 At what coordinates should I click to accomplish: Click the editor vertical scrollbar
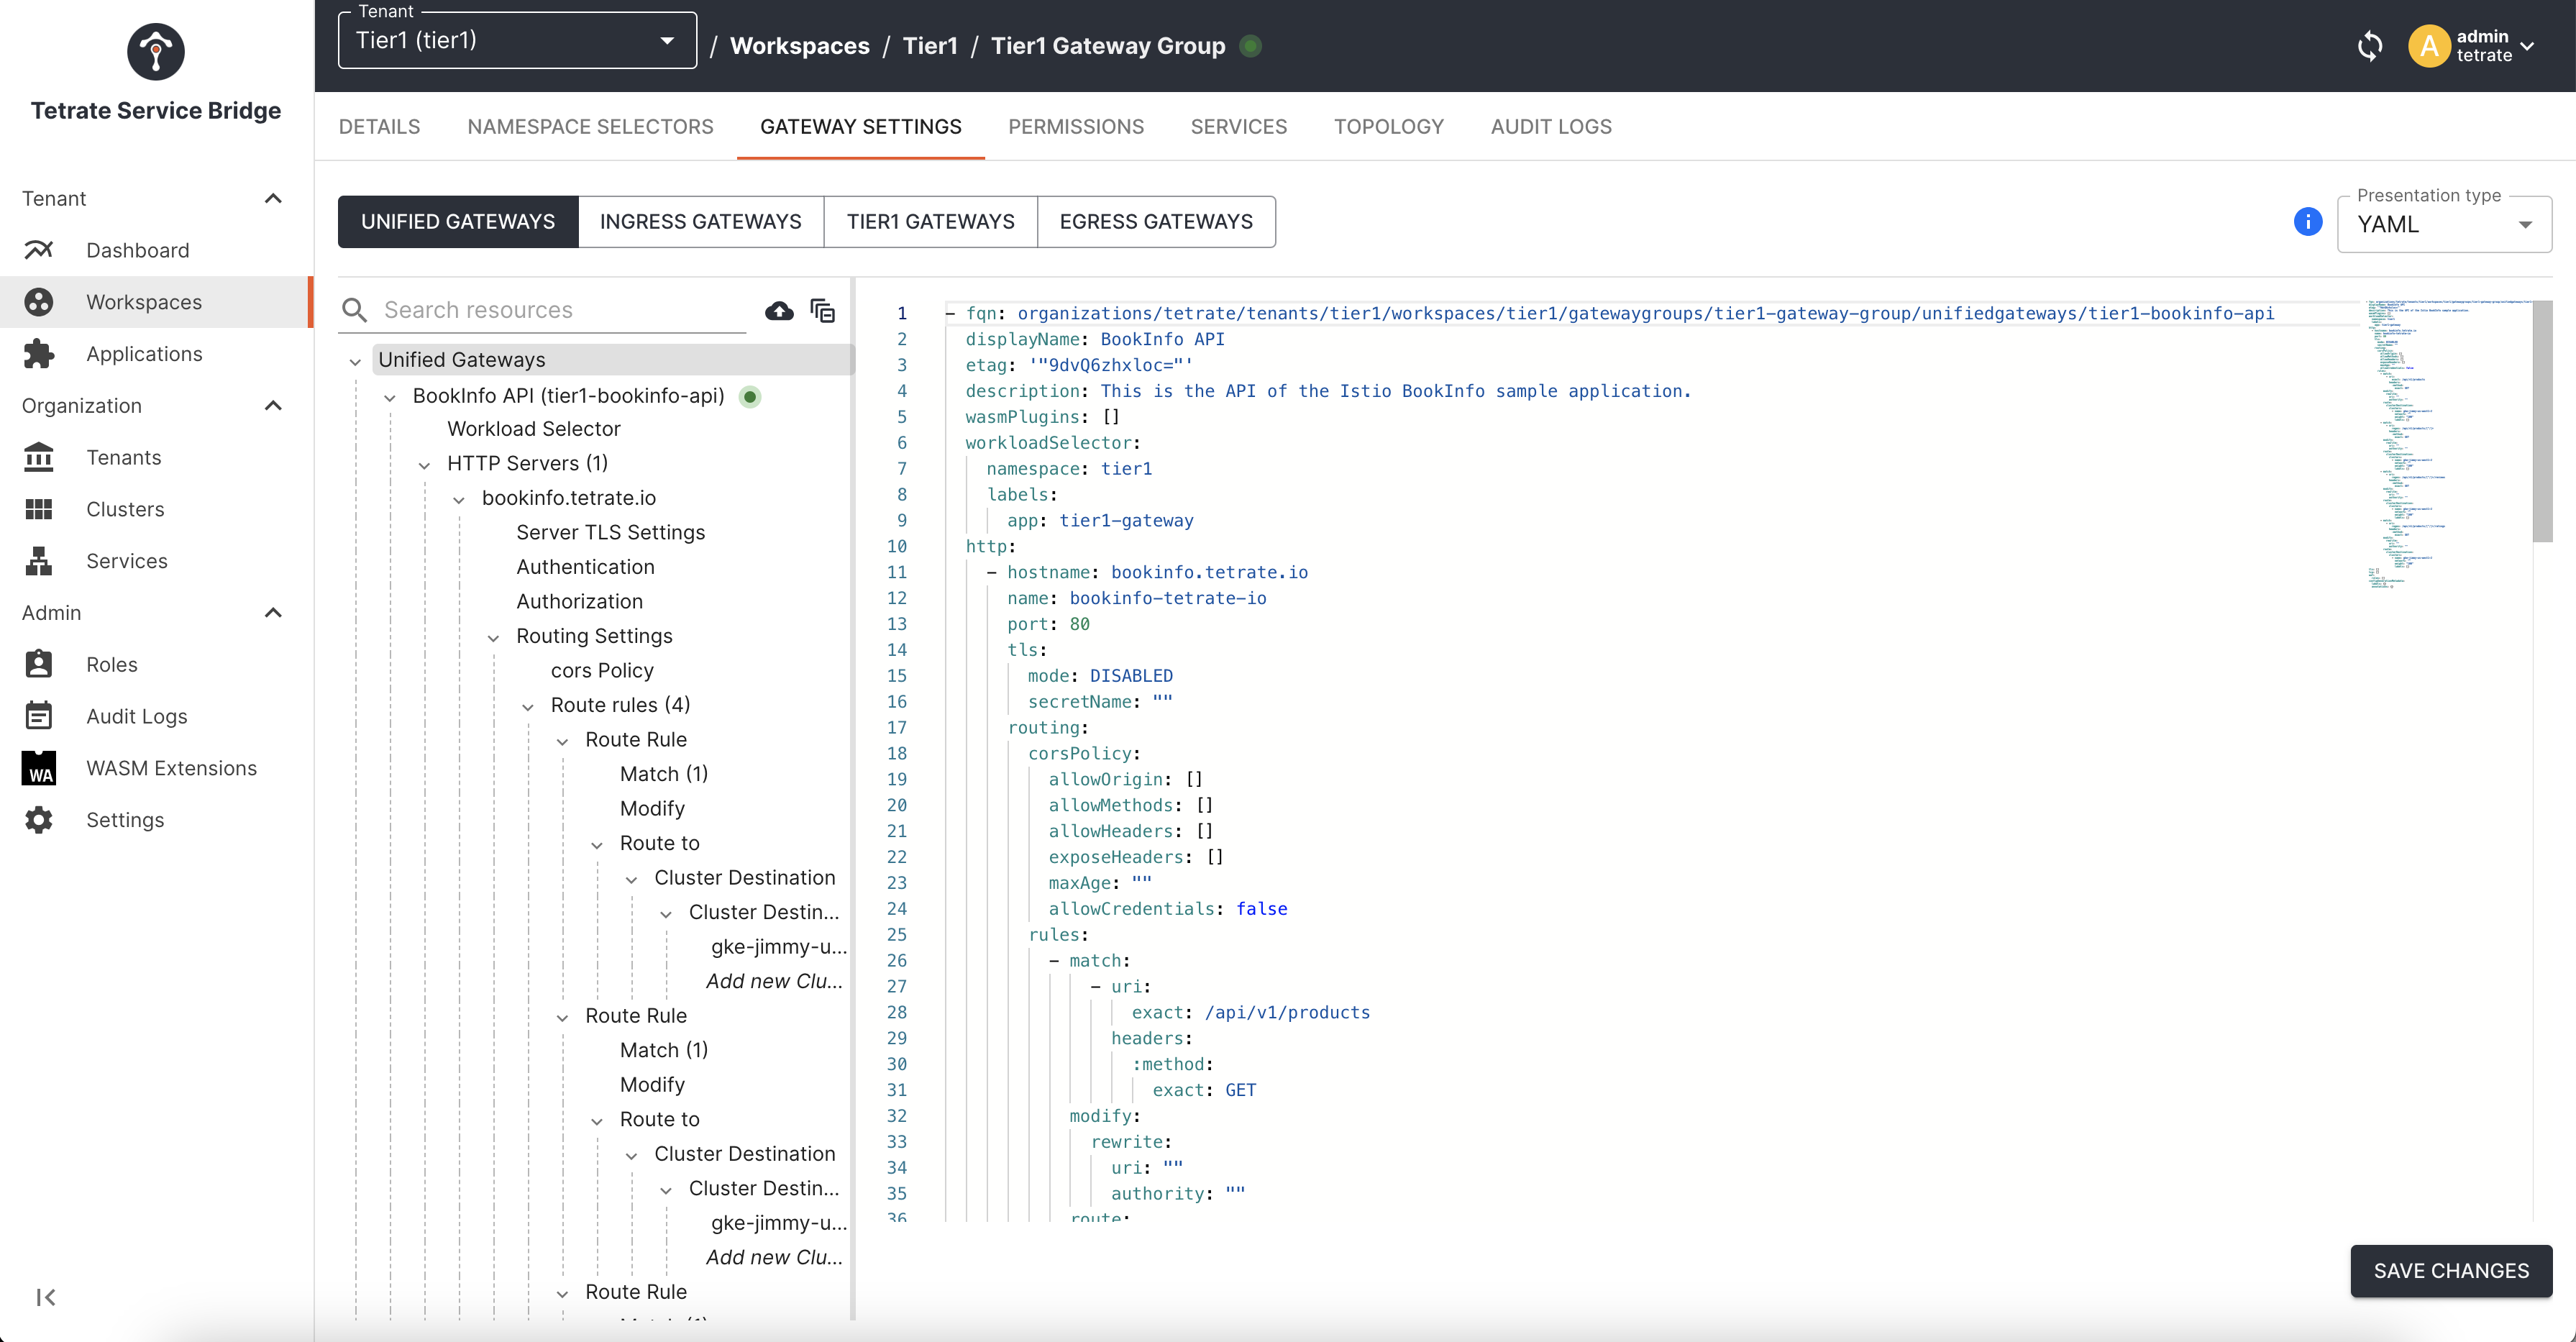[2542, 421]
